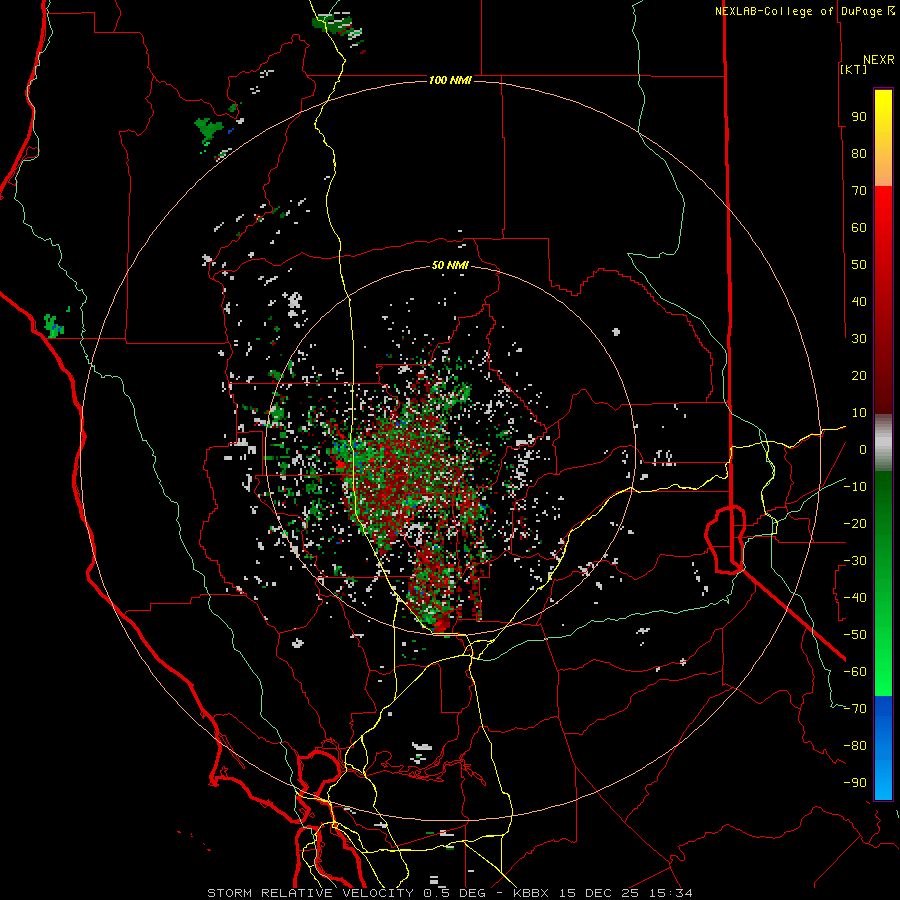
Task: Click the 50 NMI range ring label
Action: (x=450, y=265)
